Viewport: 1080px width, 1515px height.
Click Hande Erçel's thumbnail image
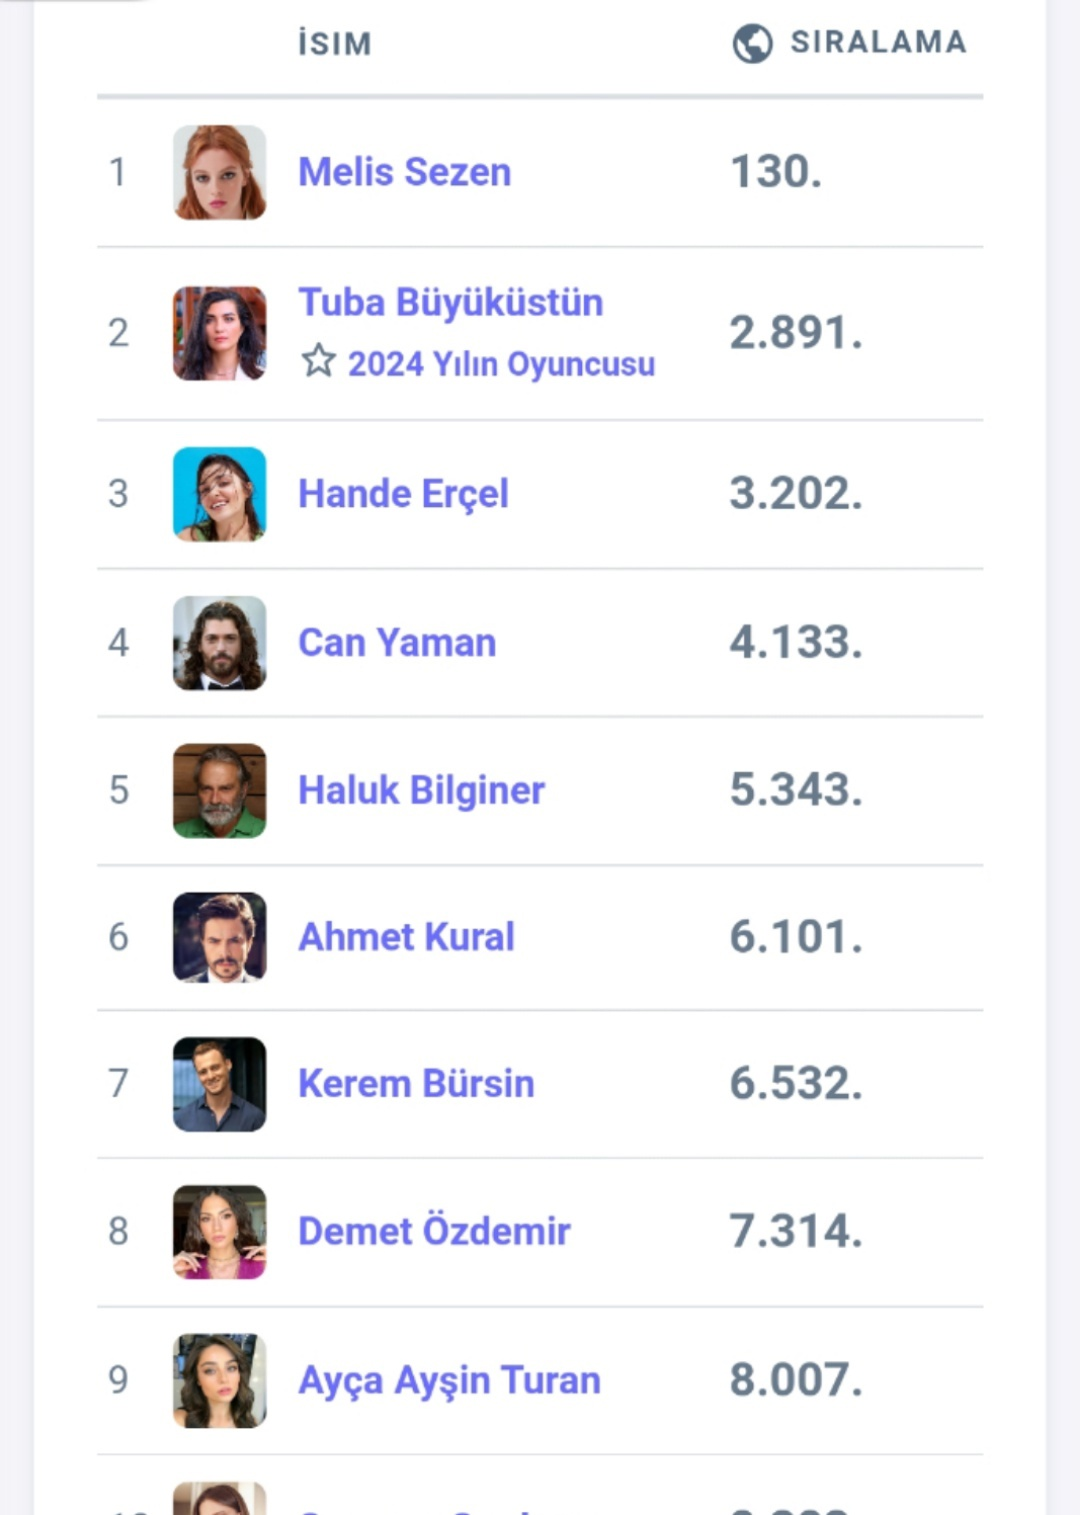coord(220,494)
